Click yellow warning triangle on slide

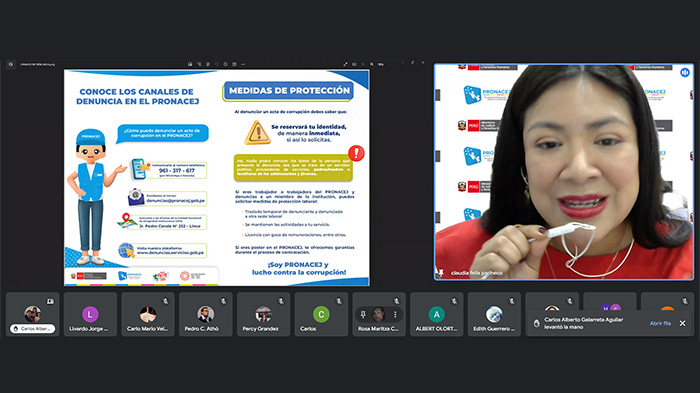258,133
